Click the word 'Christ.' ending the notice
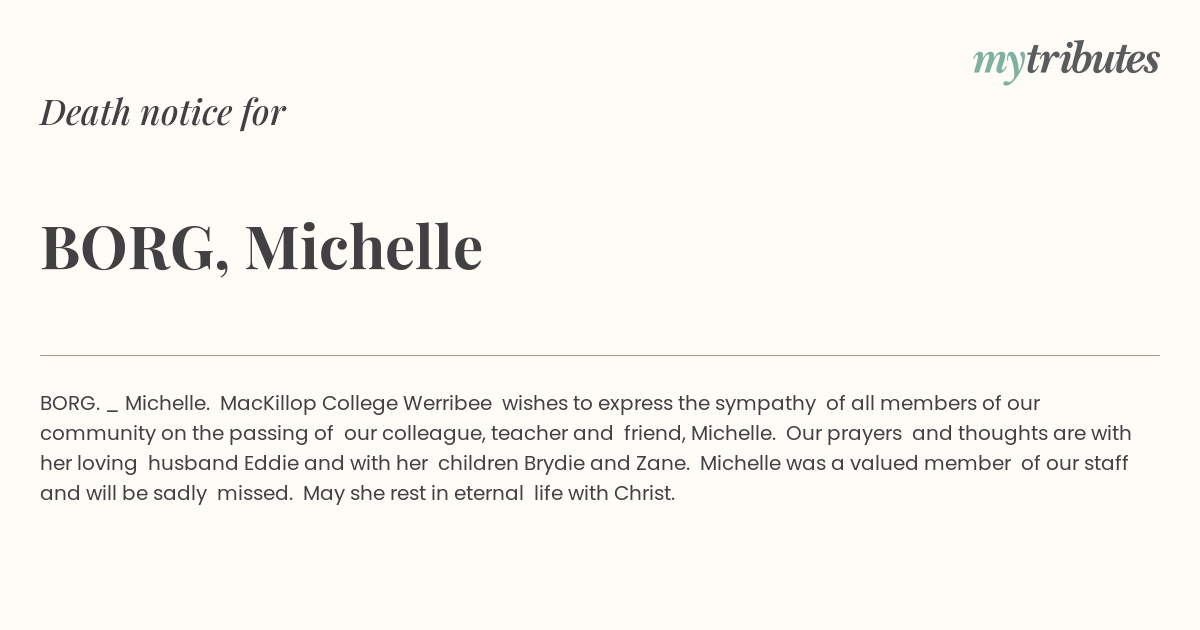The height and width of the screenshot is (630, 1200). tap(645, 493)
